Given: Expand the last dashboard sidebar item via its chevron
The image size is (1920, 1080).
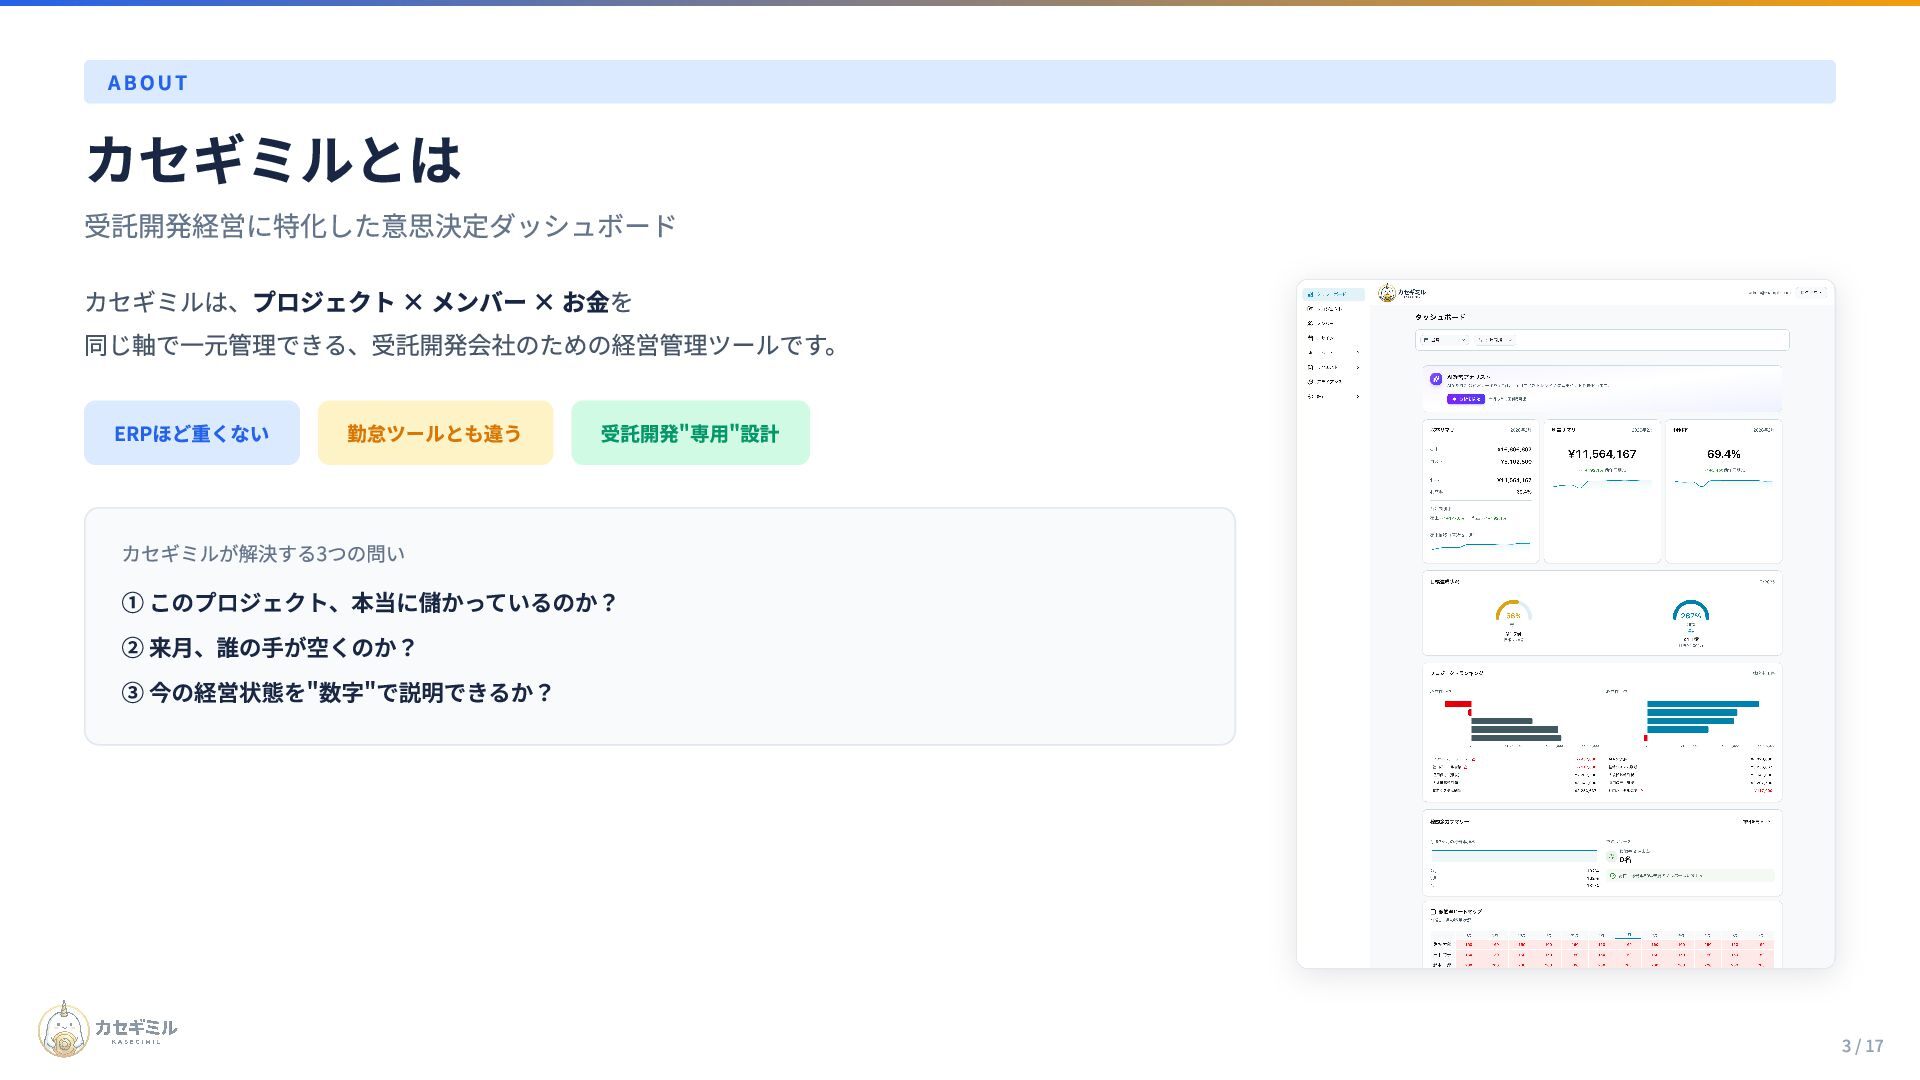Looking at the screenshot, I should (x=1357, y=397).
